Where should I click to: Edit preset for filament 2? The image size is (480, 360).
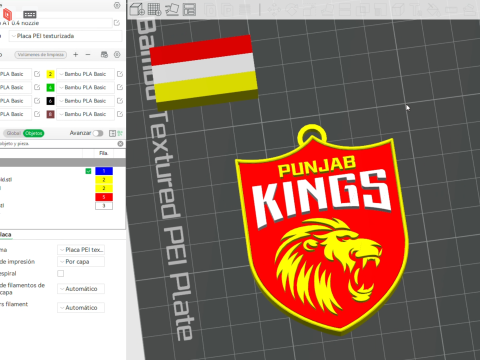[120, 74]
